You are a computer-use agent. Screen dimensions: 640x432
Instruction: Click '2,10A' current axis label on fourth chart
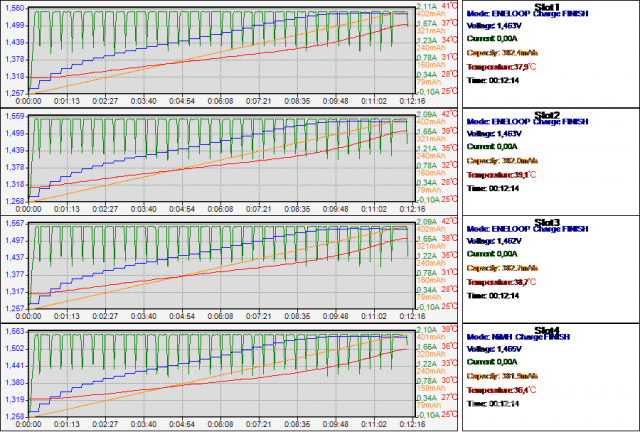(427, 330)
